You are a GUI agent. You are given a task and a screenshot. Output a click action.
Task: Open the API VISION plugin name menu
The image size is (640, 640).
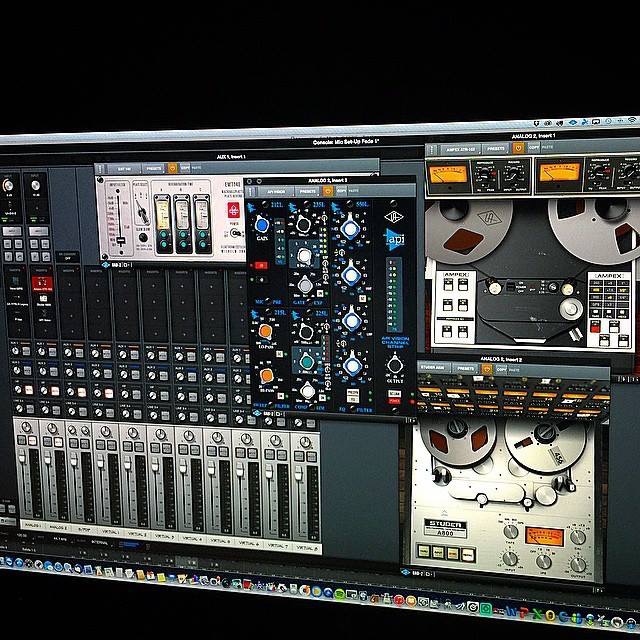(276, 191)
